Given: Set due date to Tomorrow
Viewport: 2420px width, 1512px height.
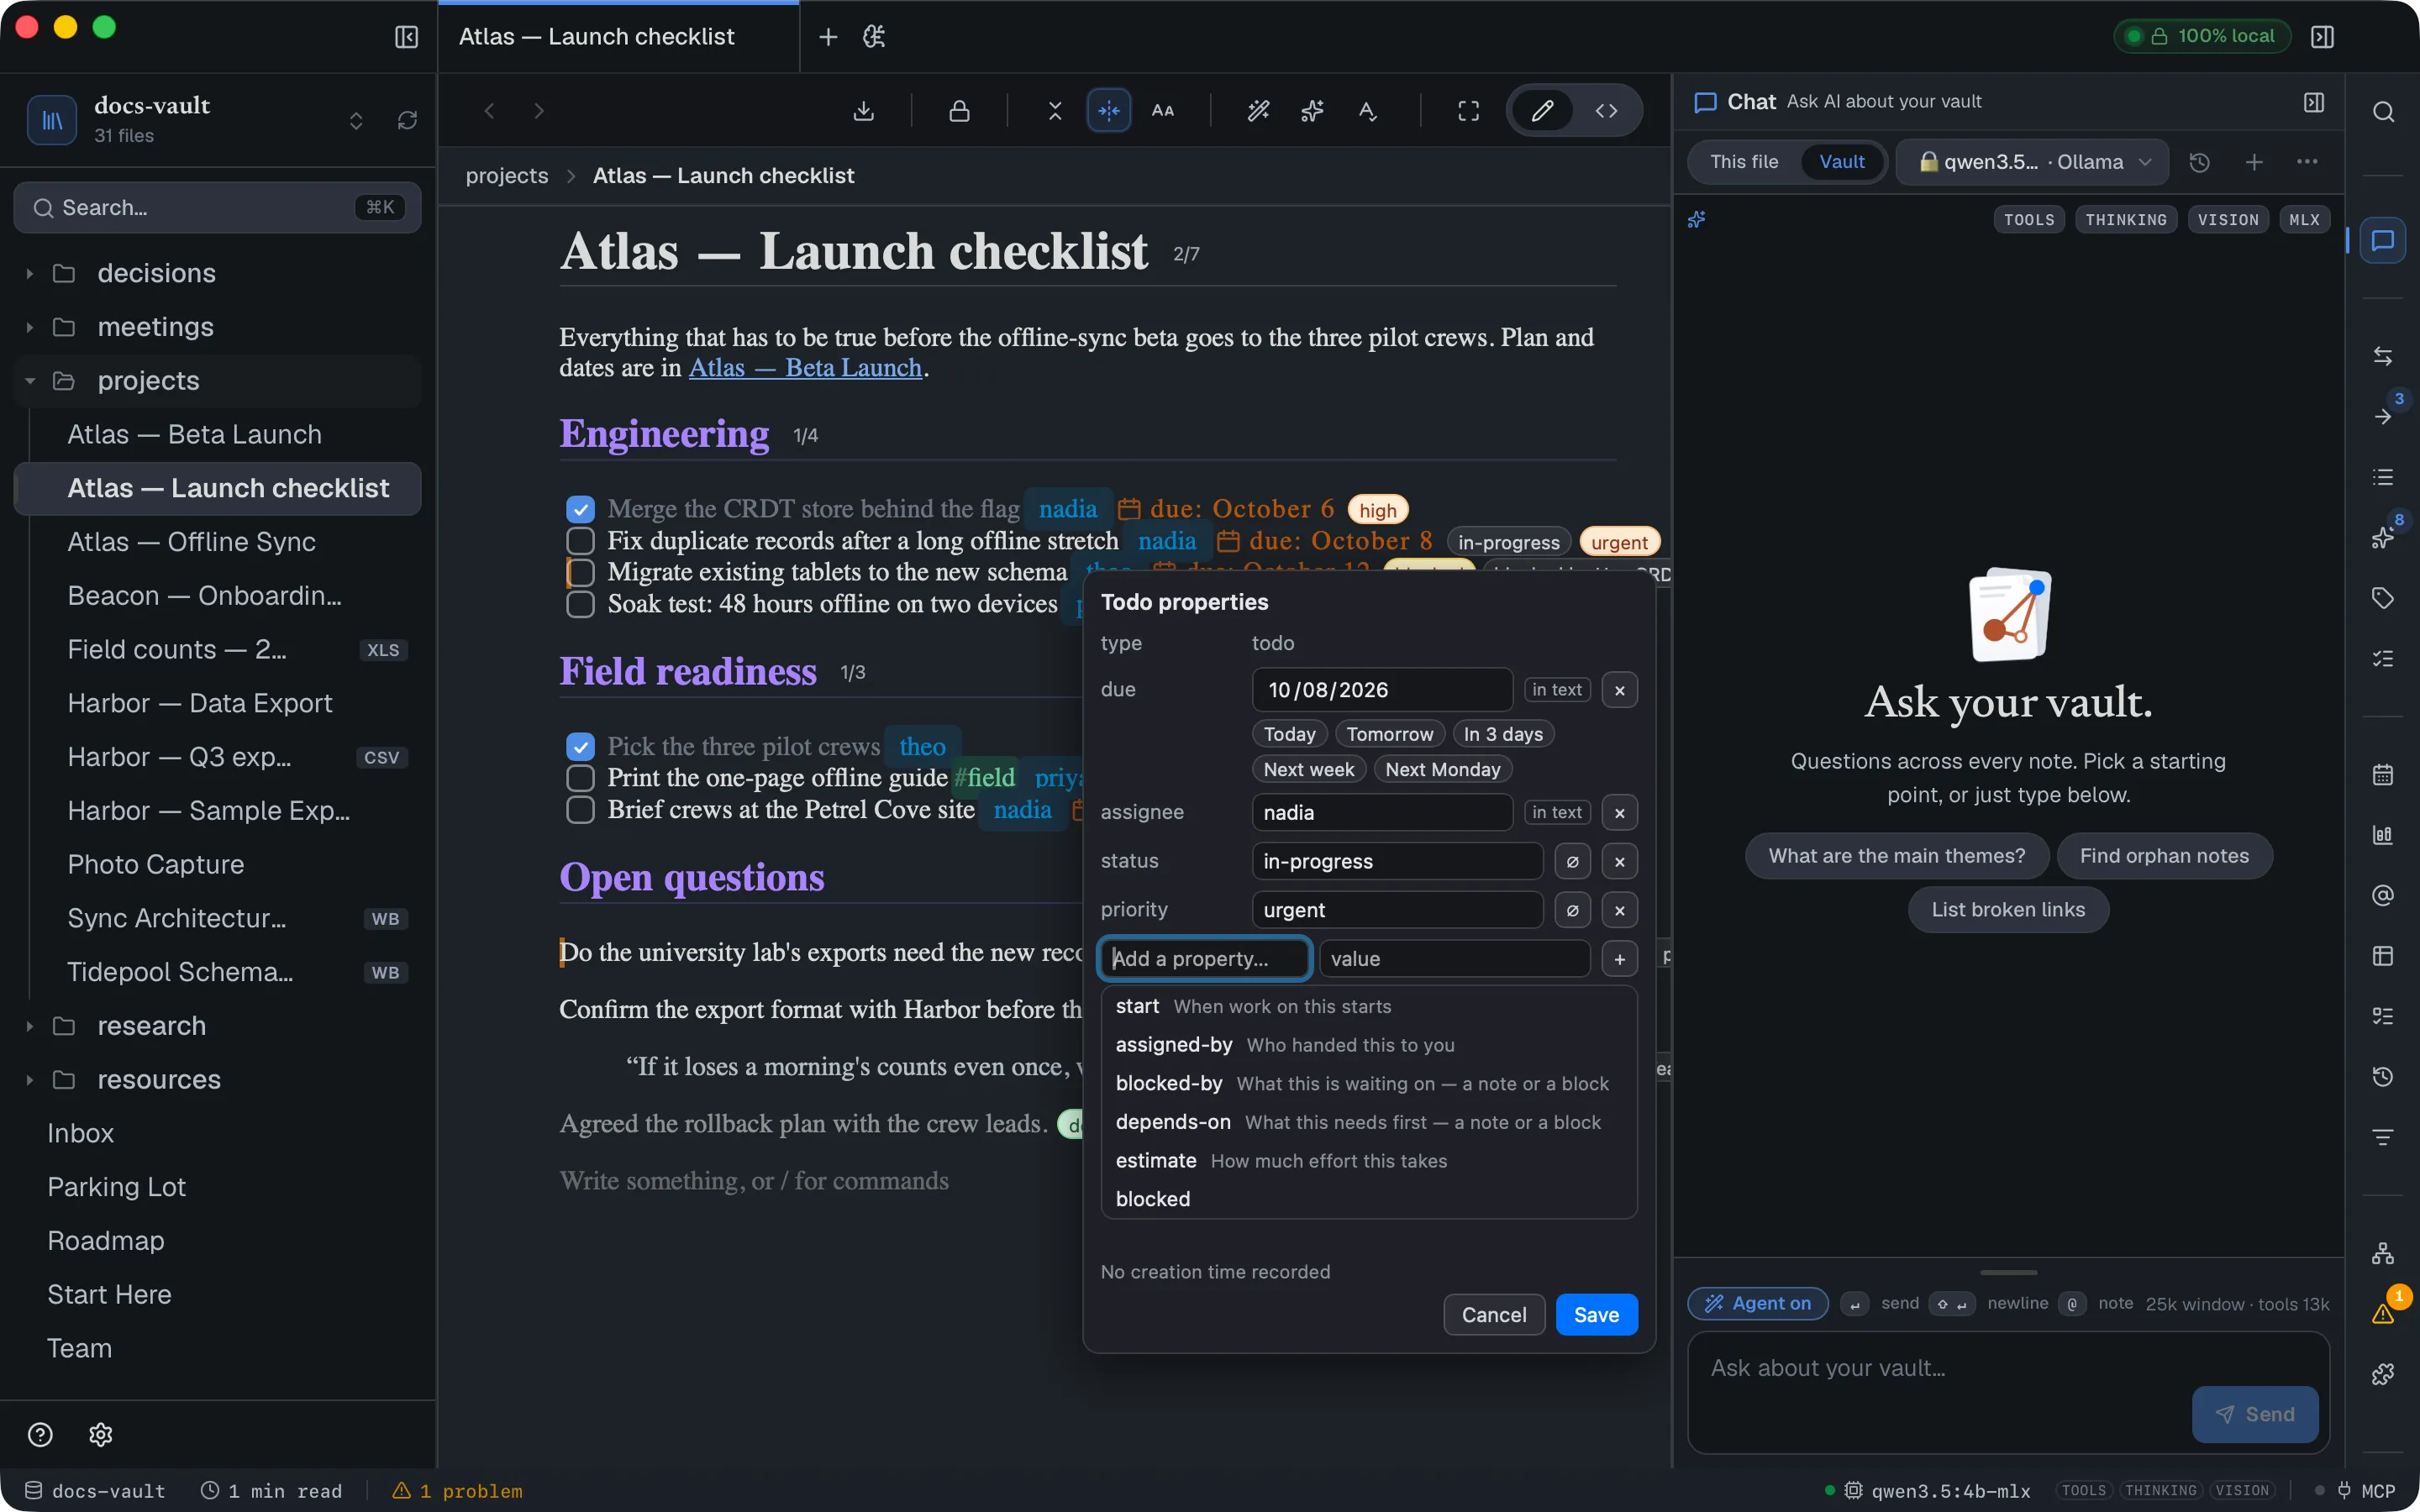Looking at the screenshot, I should pyautogui.click(x=1389, y=734).
